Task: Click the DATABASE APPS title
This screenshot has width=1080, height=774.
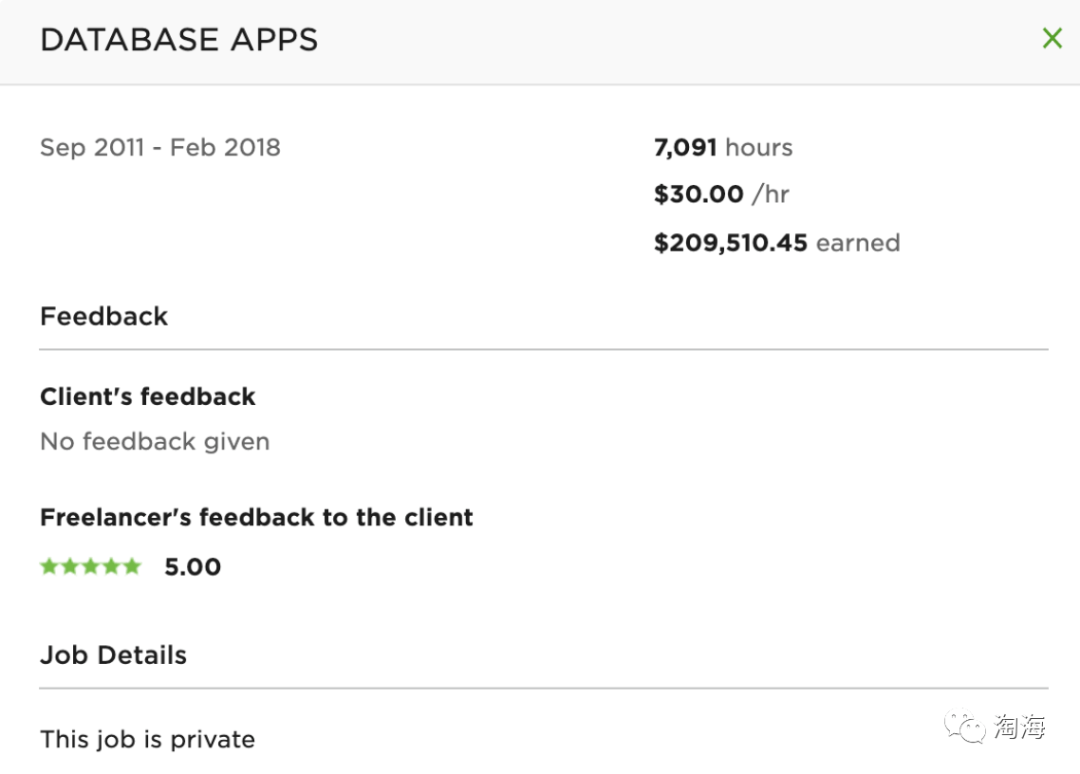Action: pos(179,40)
